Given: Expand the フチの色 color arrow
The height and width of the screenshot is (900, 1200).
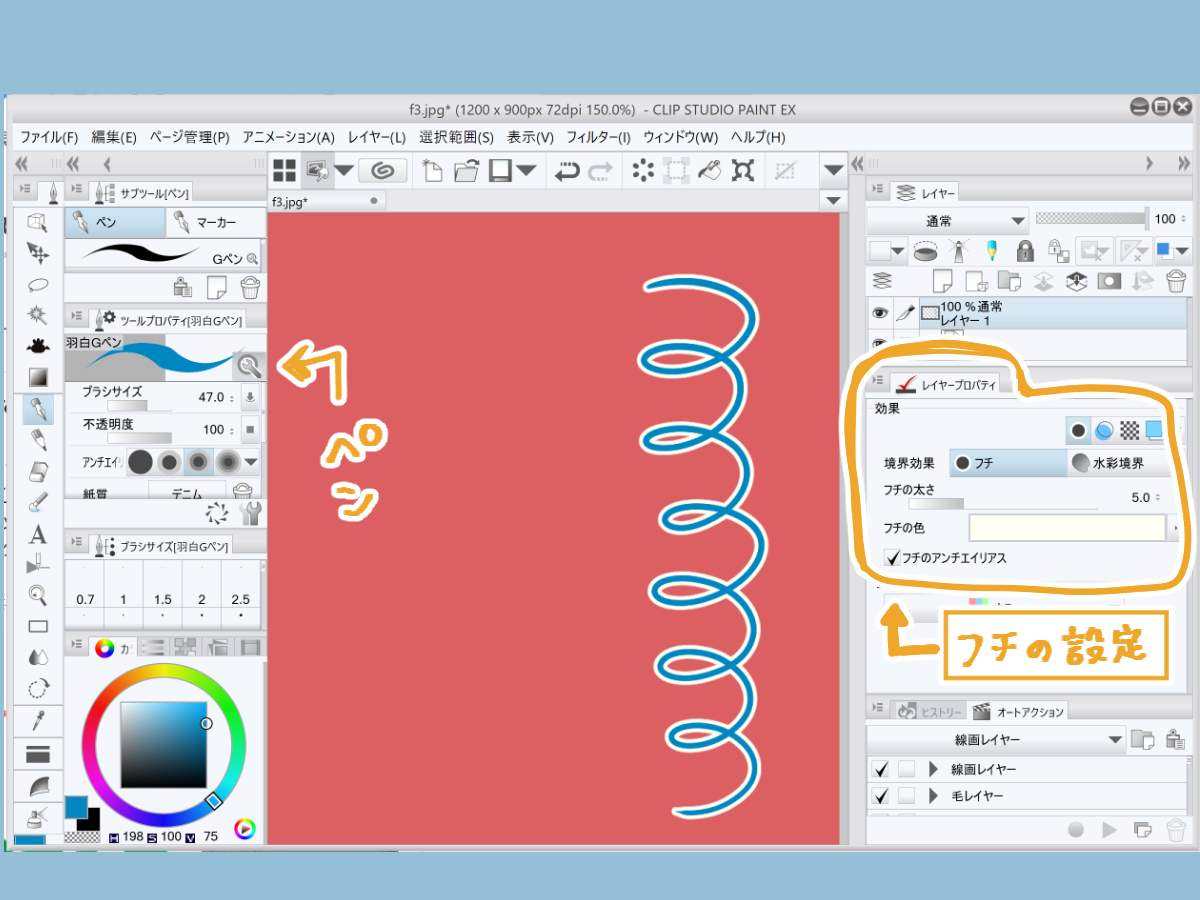Looking at the screenshot, I should click(1176, 527).
